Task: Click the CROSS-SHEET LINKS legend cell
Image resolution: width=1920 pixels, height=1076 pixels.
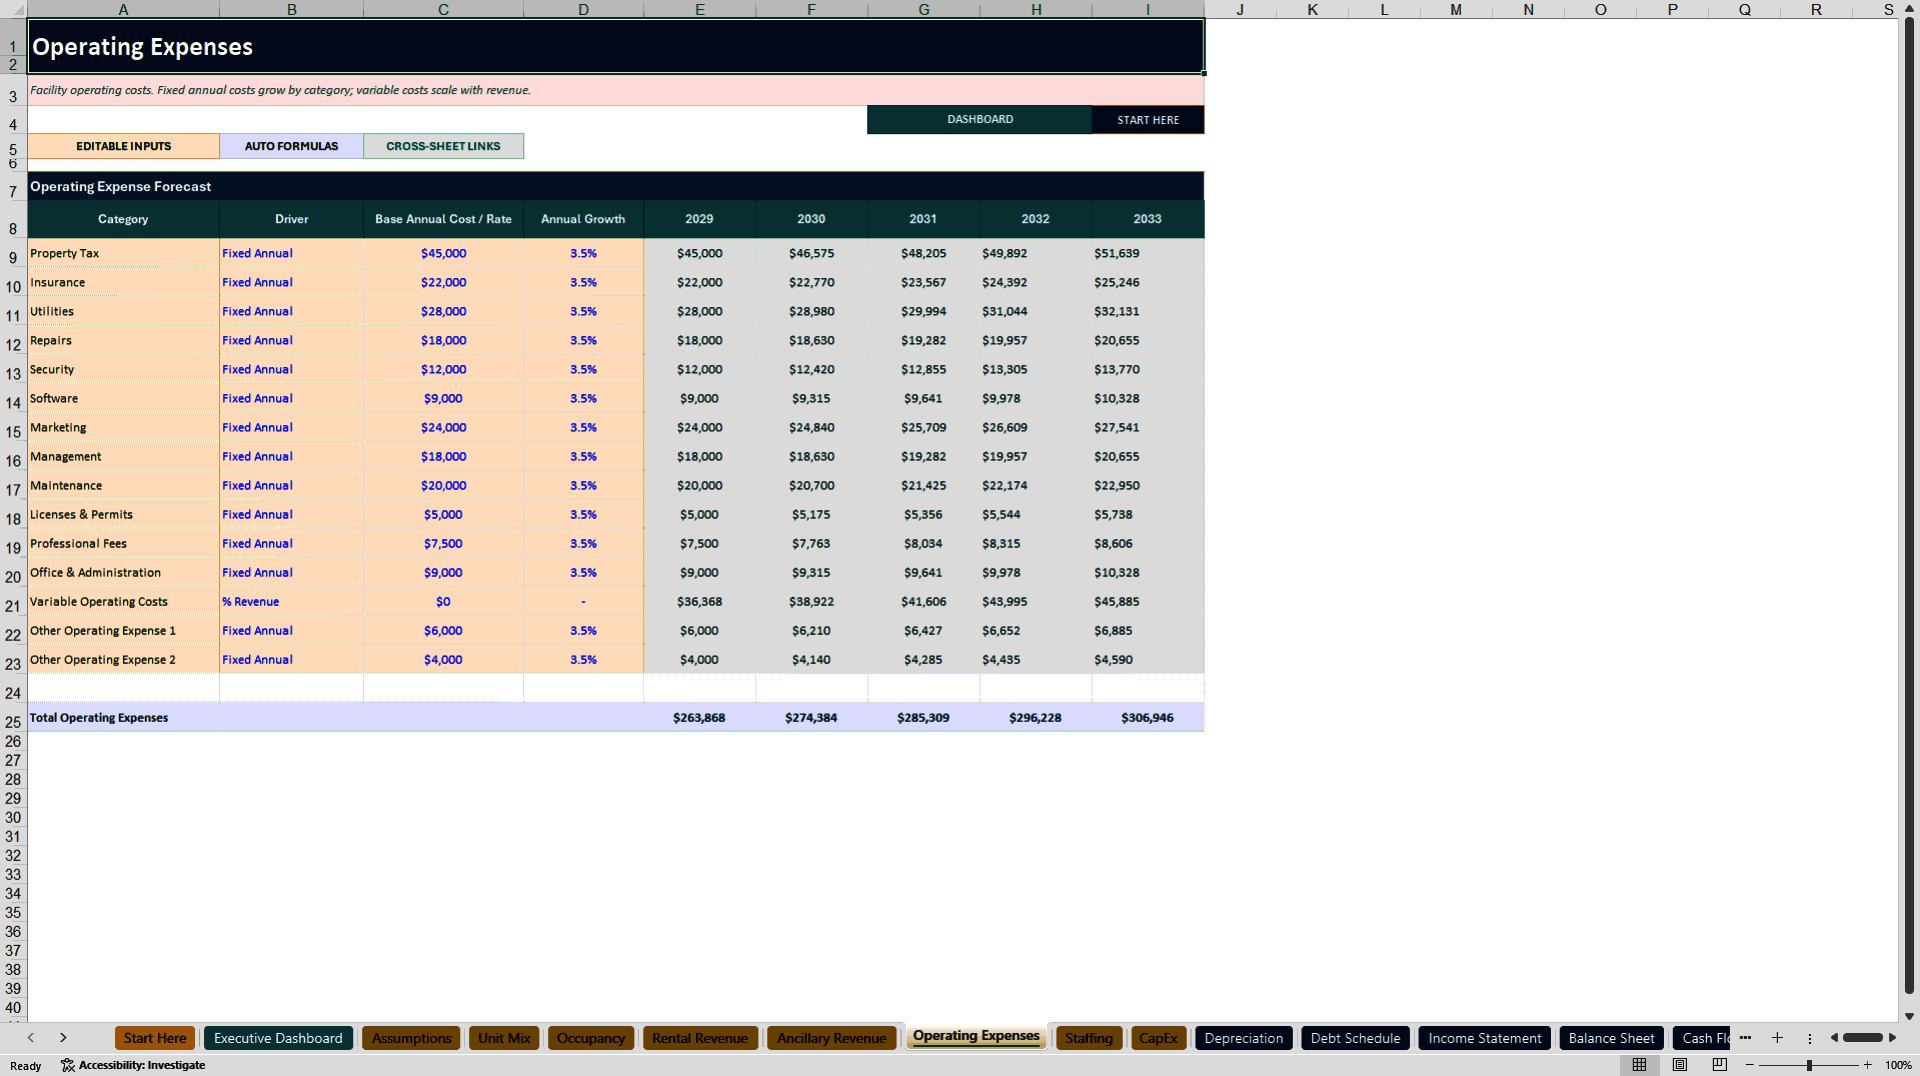Action: (443, 146)
